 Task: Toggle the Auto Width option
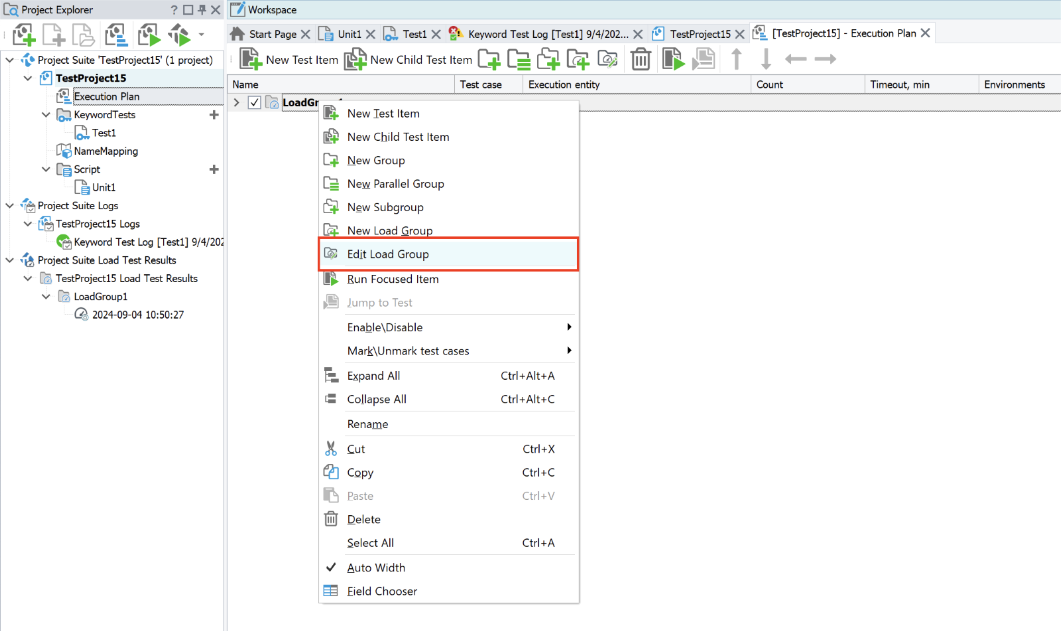tap(374, 568)
